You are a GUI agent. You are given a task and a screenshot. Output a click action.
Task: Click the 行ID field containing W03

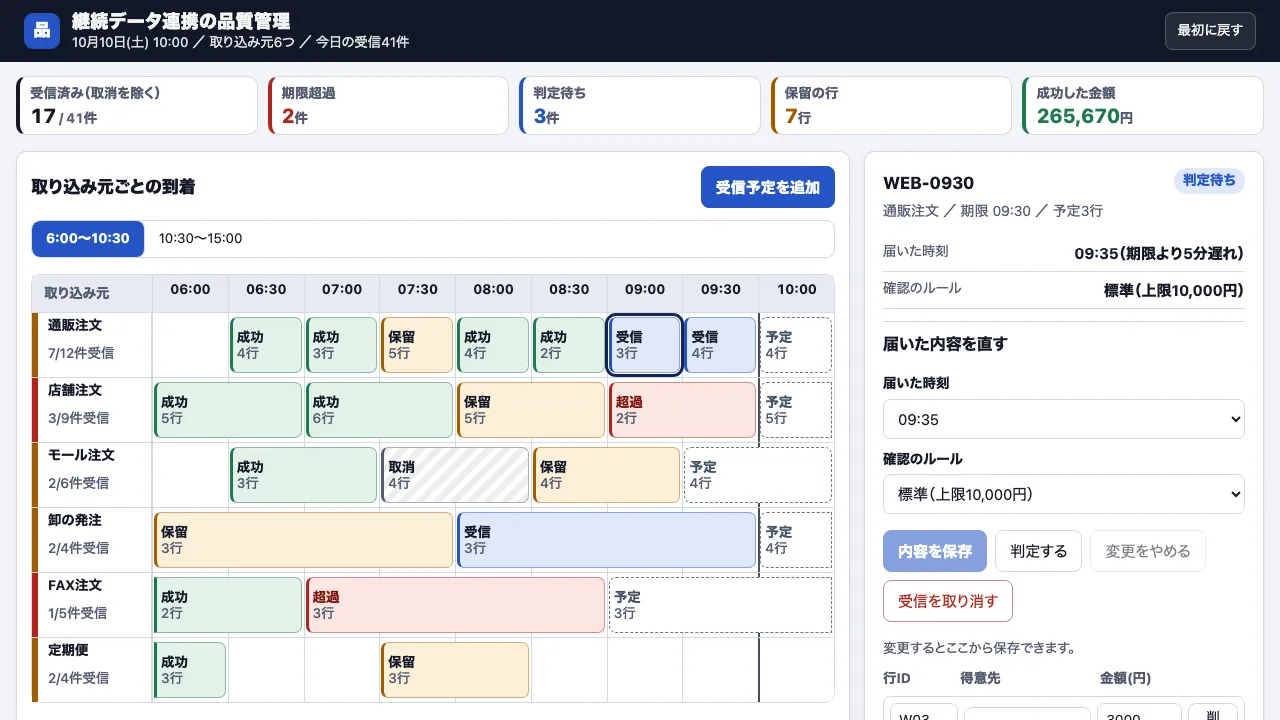[x=924, y=712]
